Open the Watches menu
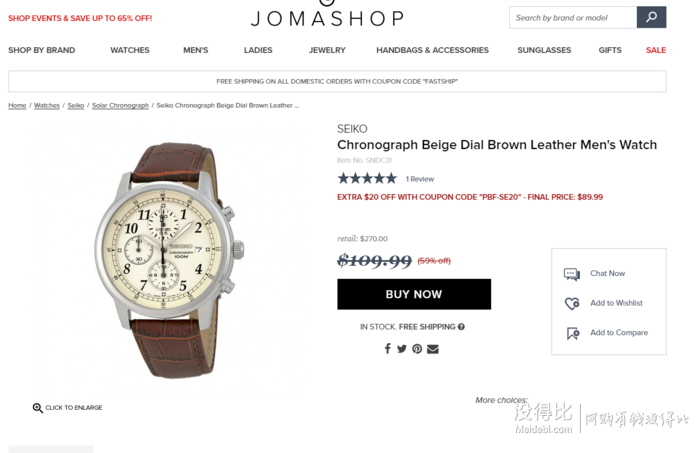This screenshot has height=453, width=700. click(130, 50)
